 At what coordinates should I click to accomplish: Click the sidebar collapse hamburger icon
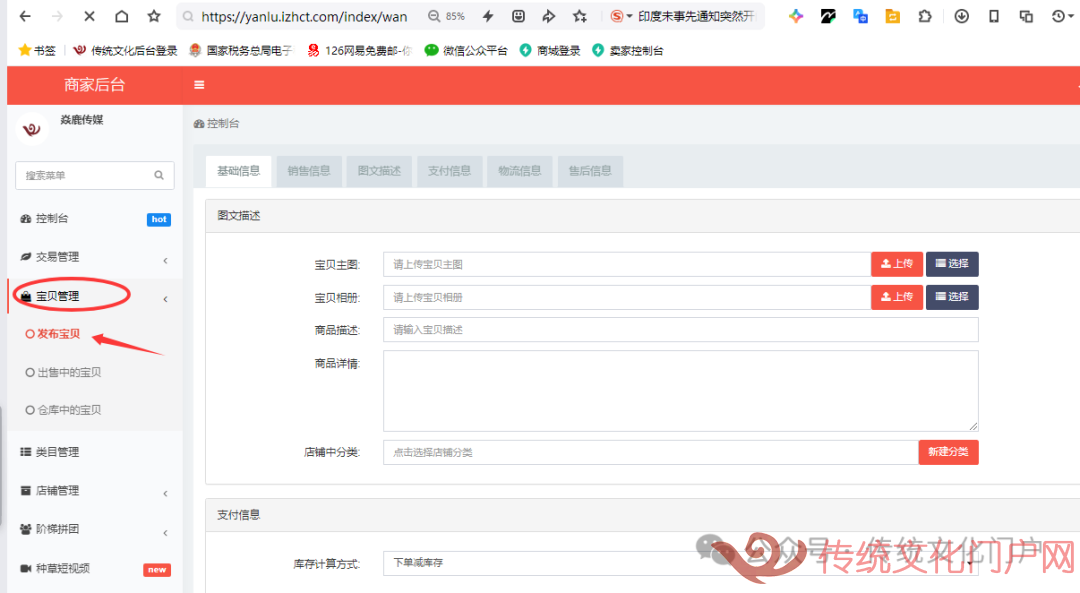tap(198, 85)
